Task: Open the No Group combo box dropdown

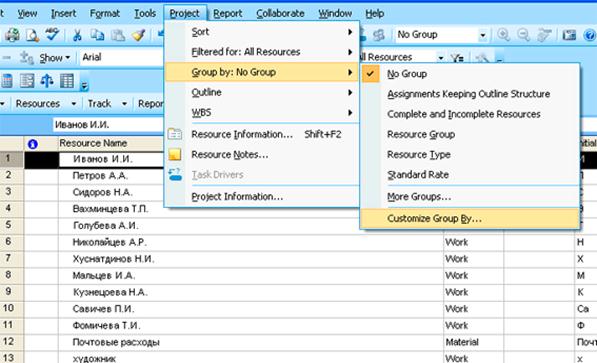Action: (x=482, y=35)
